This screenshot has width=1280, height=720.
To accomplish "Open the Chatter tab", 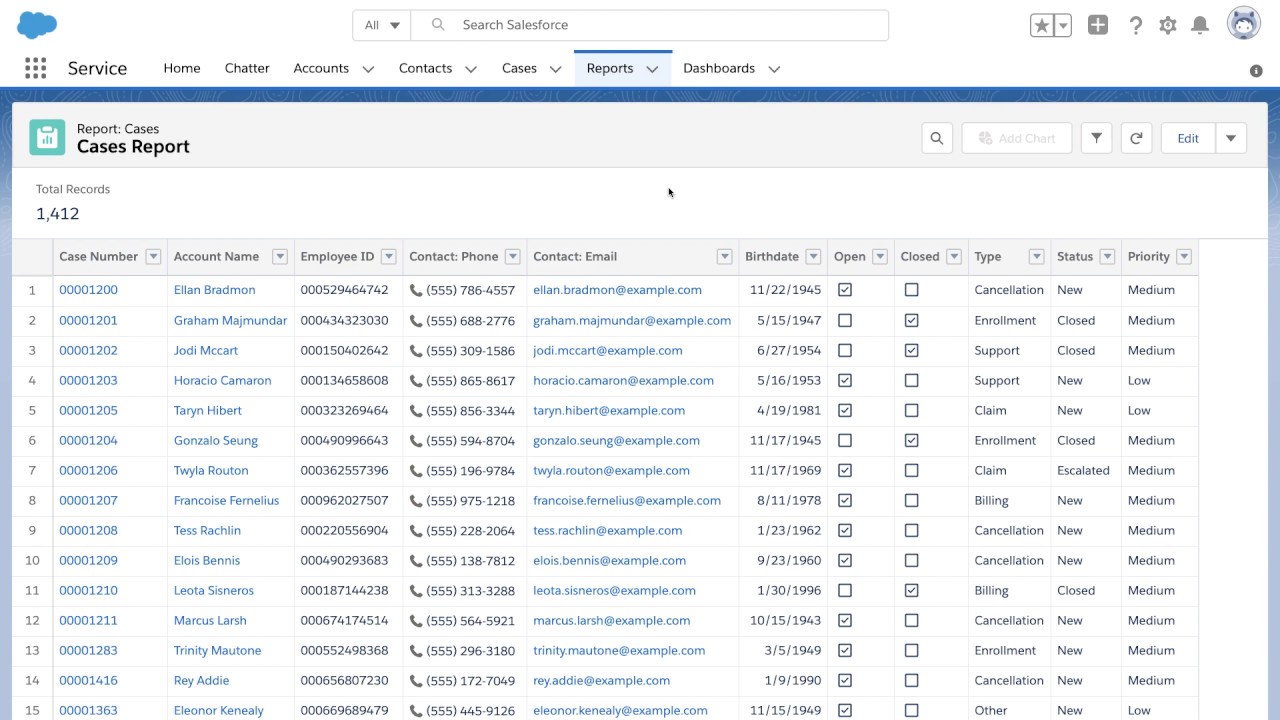I will (x=247, y=68).
